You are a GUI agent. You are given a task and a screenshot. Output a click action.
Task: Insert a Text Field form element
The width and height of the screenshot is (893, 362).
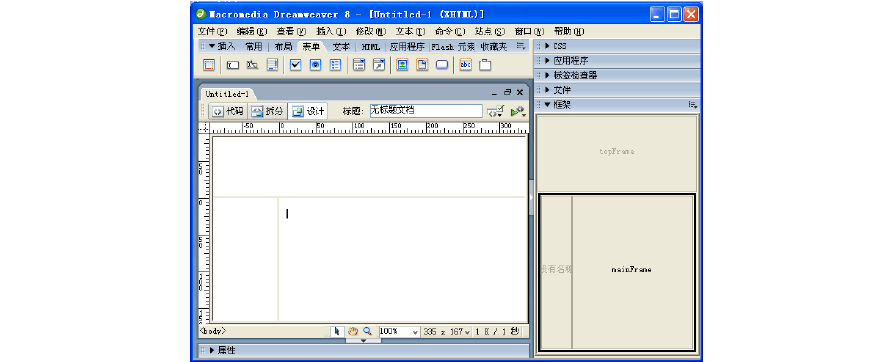click(x=233, y=65)
